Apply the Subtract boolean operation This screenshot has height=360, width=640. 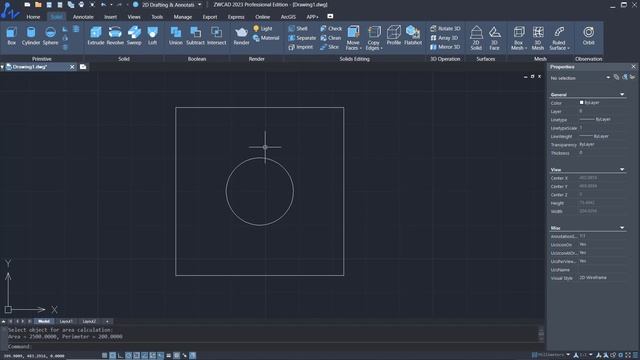coord(195,36)
